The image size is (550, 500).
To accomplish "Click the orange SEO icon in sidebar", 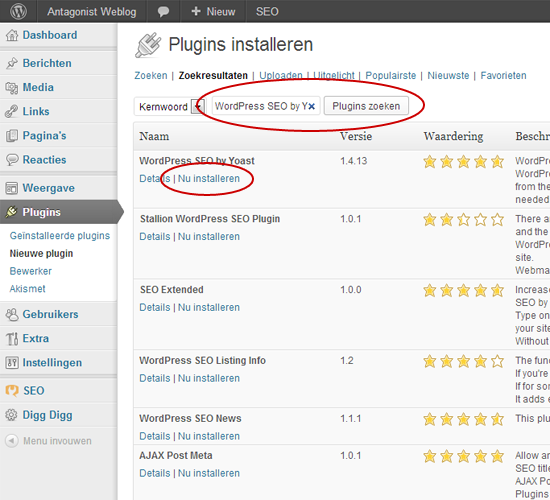I will (12, 391).
